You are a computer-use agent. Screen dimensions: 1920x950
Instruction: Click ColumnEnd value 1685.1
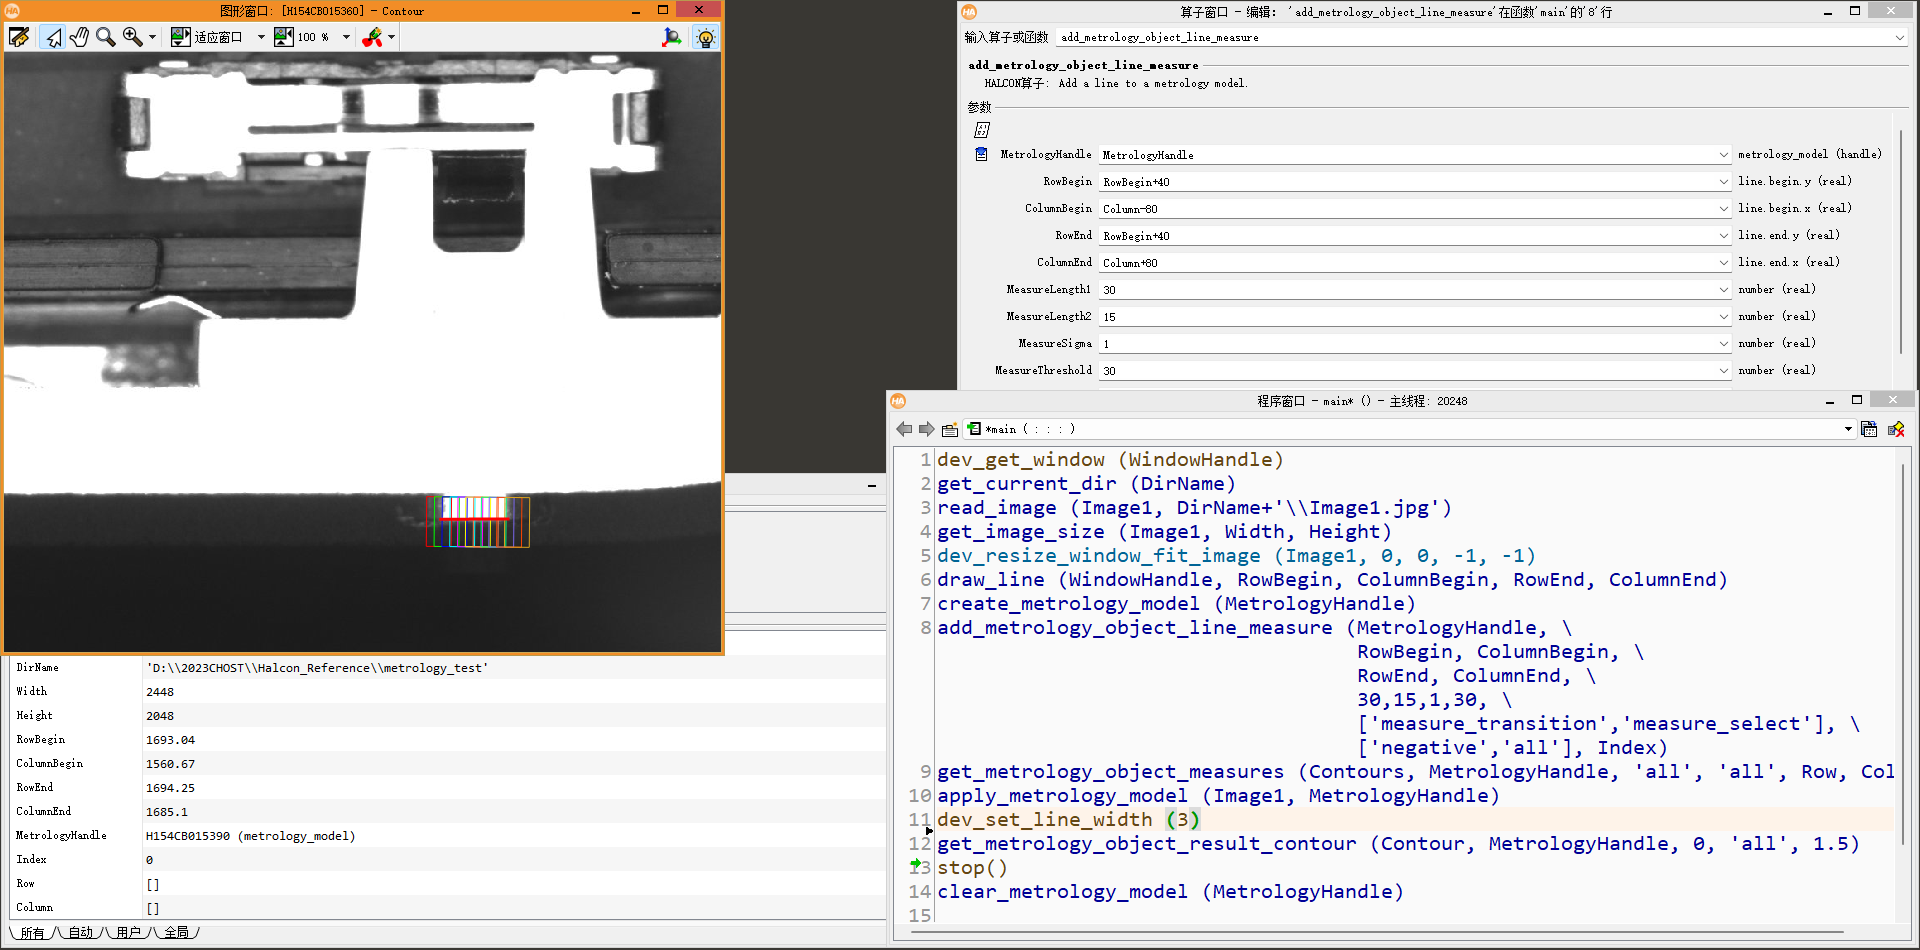pos(167,812)
